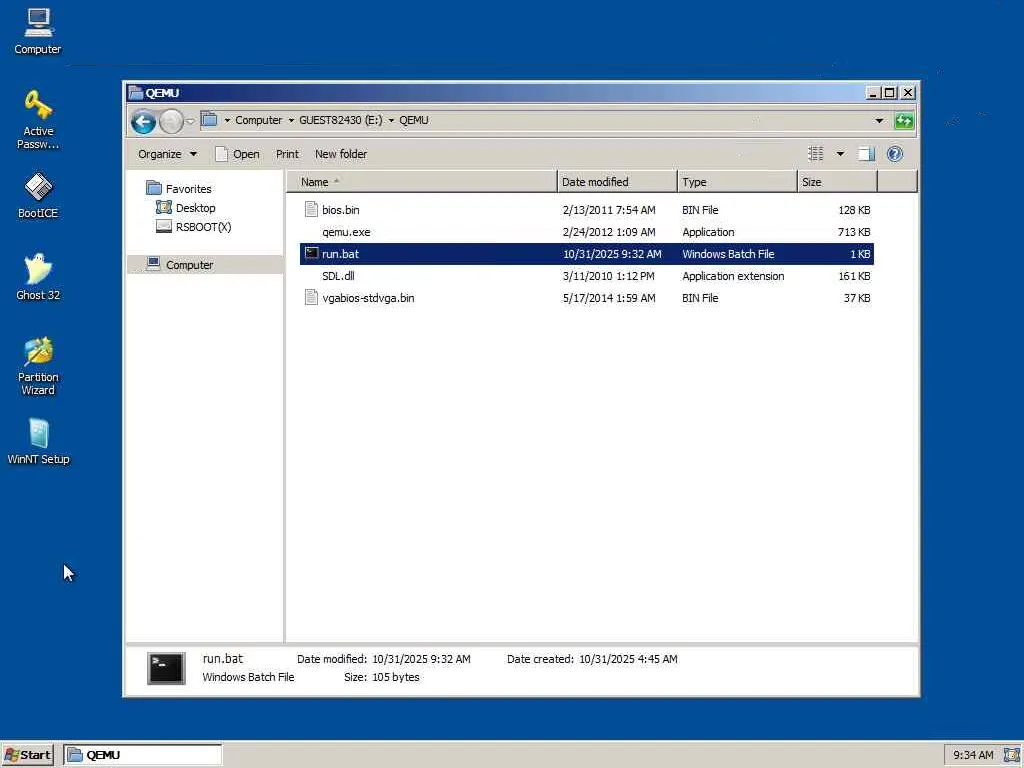Select the BootICE desktop icon

[x=38, y=195]
